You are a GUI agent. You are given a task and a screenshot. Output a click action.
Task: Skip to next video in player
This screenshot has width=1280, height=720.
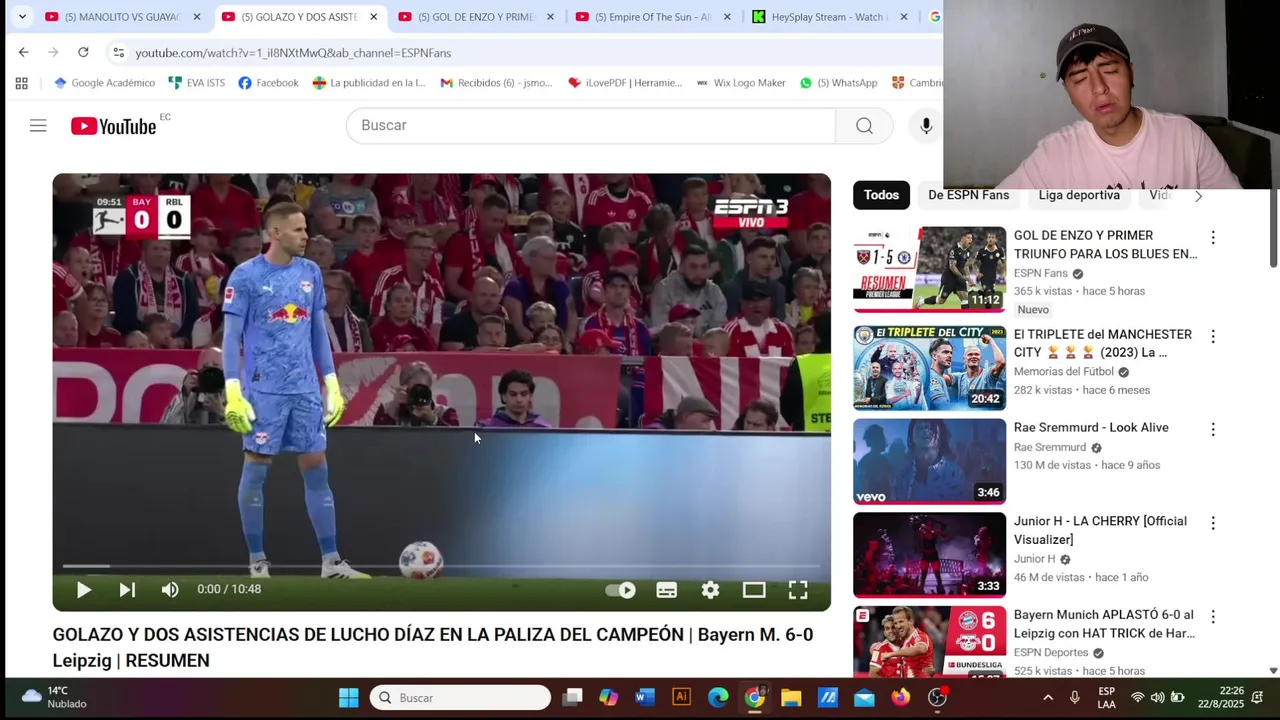coord(127,590)
